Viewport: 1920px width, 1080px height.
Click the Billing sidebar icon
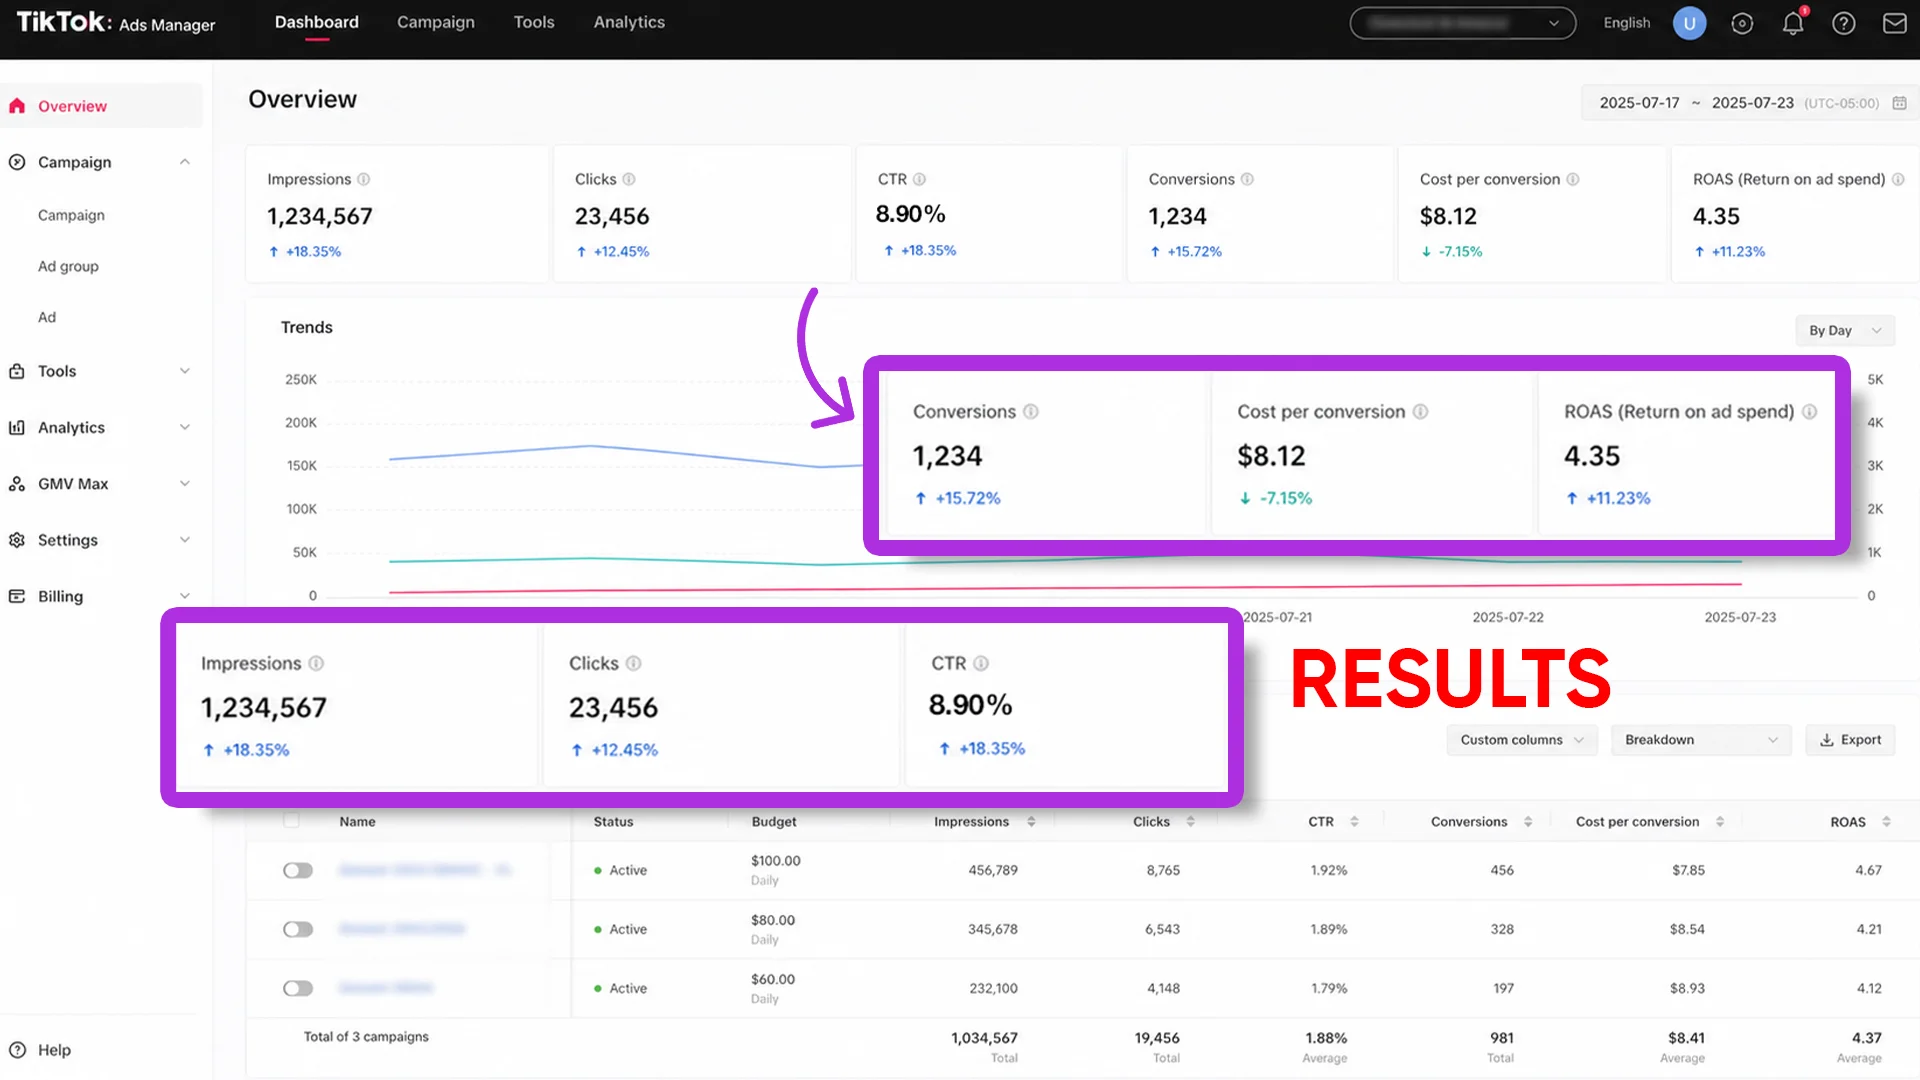(x=17, y=596)
